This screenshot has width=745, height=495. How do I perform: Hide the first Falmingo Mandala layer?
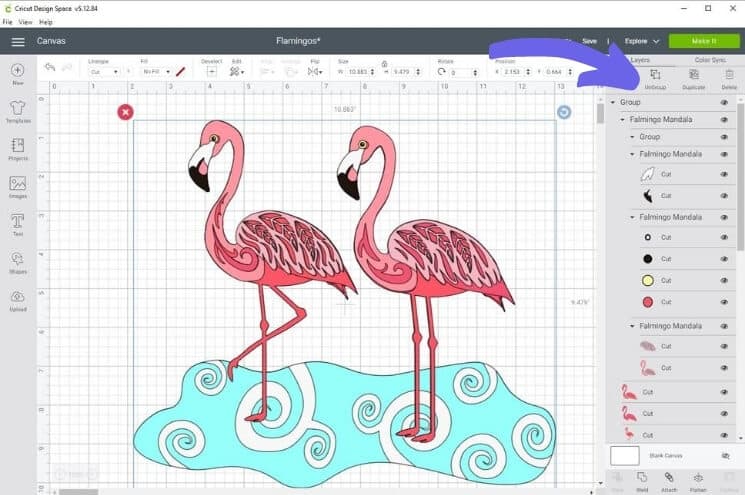pos(724,120)
